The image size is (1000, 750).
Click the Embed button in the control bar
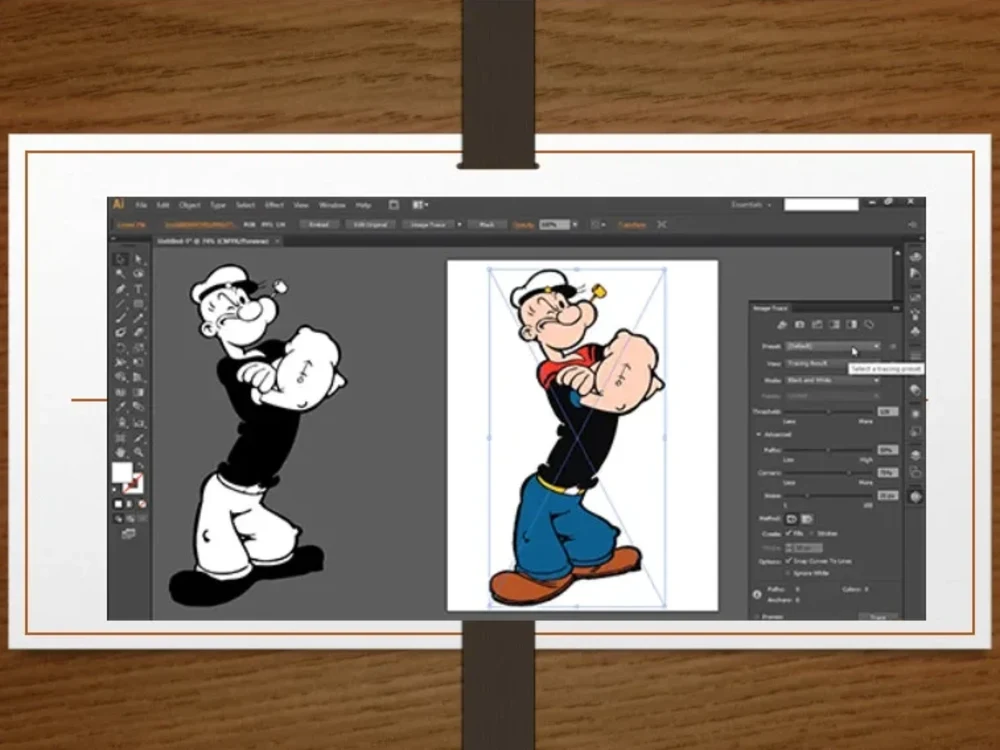(320, 224)
